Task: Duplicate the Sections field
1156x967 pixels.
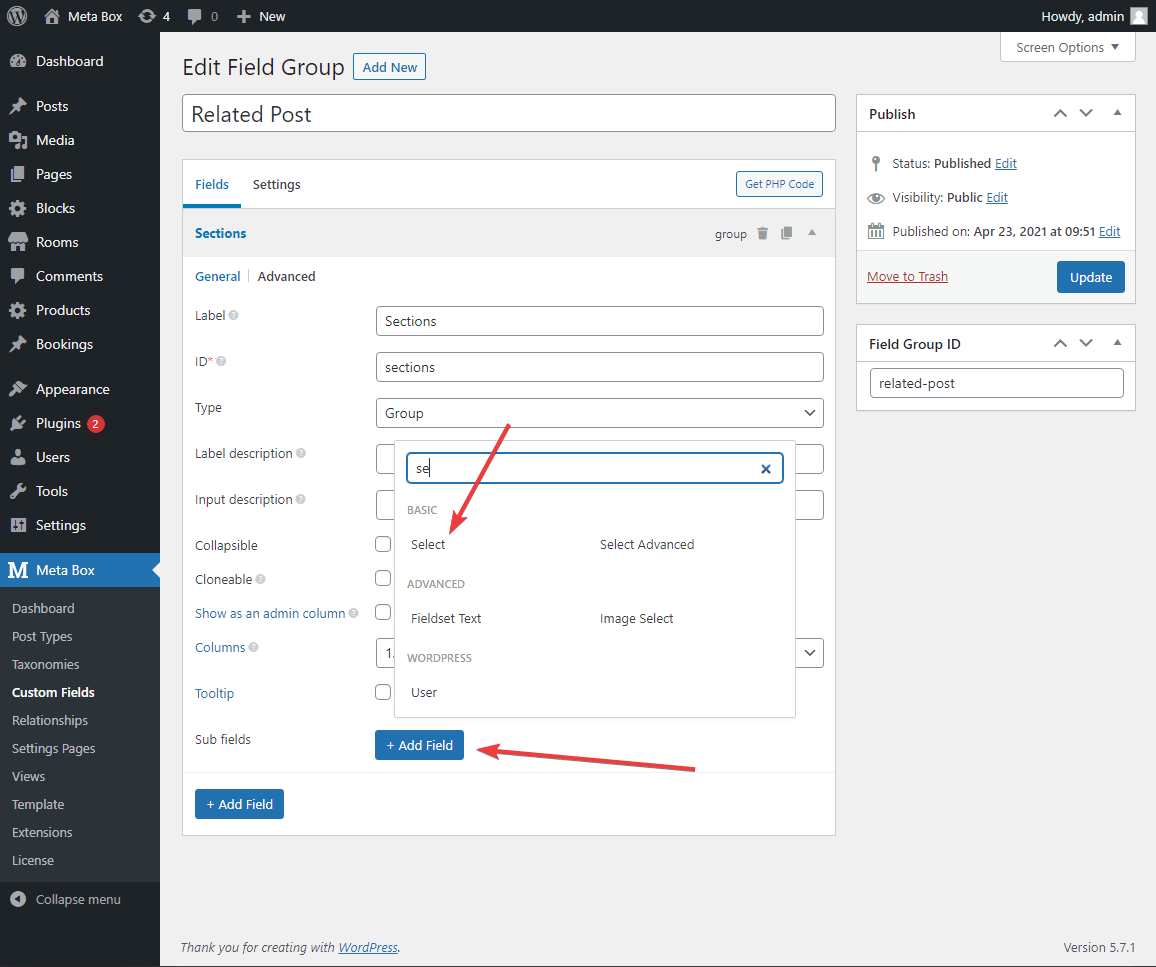Action: click(x=786, y=233)
